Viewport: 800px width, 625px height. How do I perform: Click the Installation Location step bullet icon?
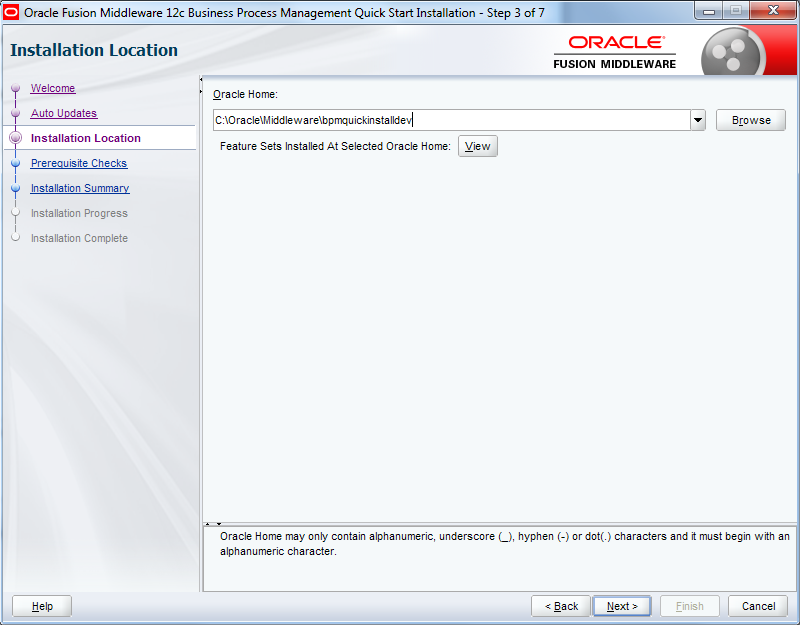pyautogui.click(x=16, y=138)
